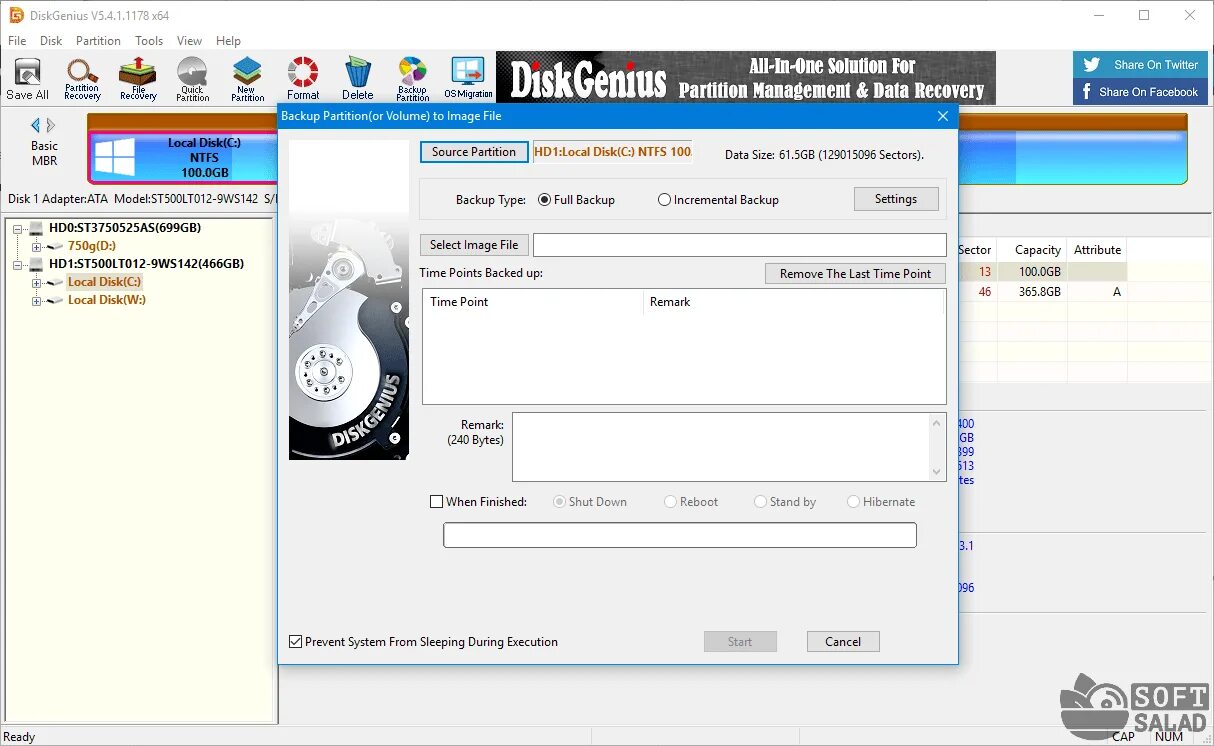This screenshot has width=1214, height=746.
Task: Select Local Disk(W:) in disk tree
Action: (107, 300)
